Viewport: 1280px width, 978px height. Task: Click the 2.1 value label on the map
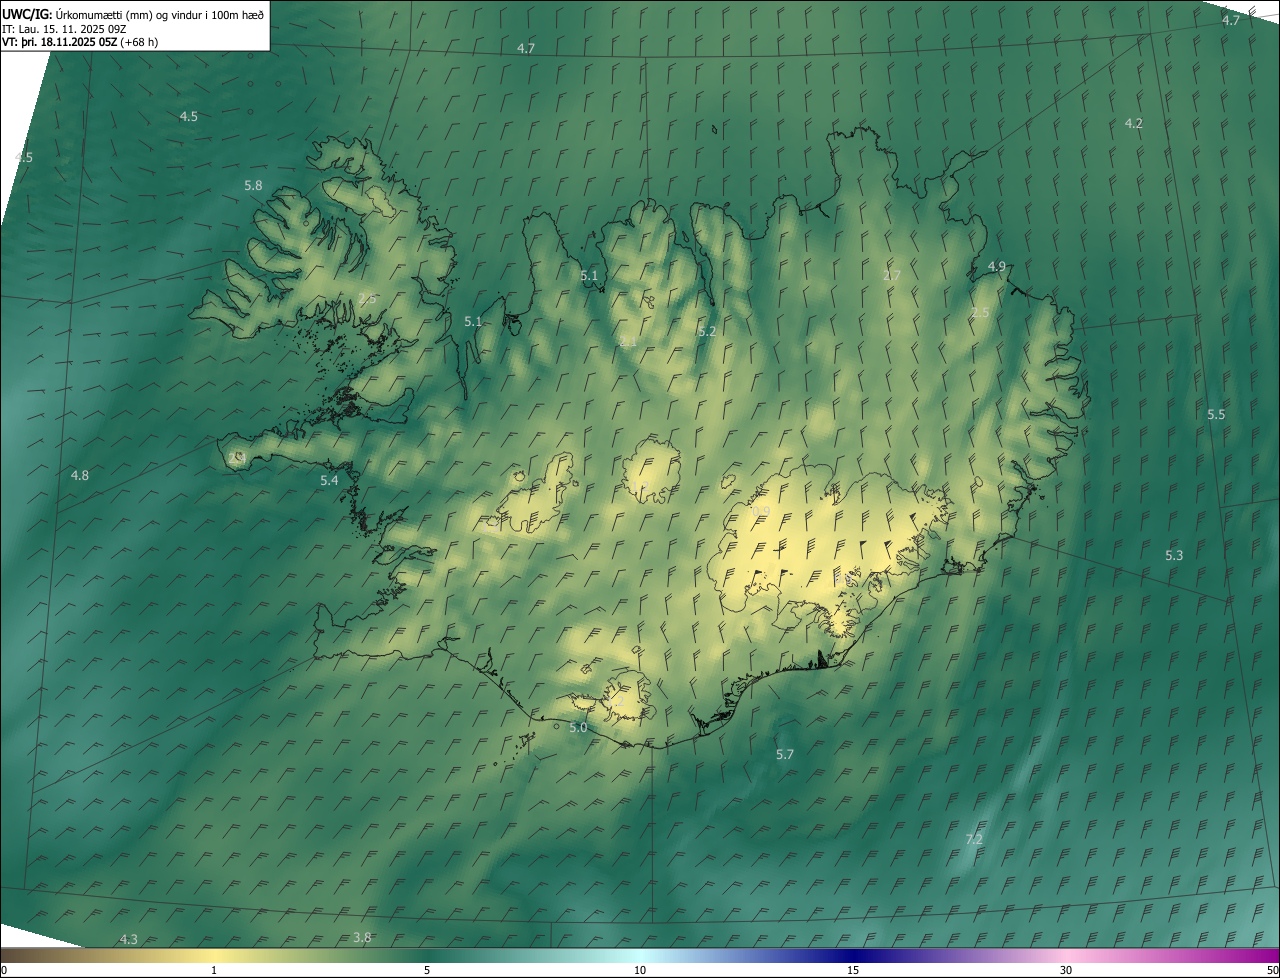(628, 342)
